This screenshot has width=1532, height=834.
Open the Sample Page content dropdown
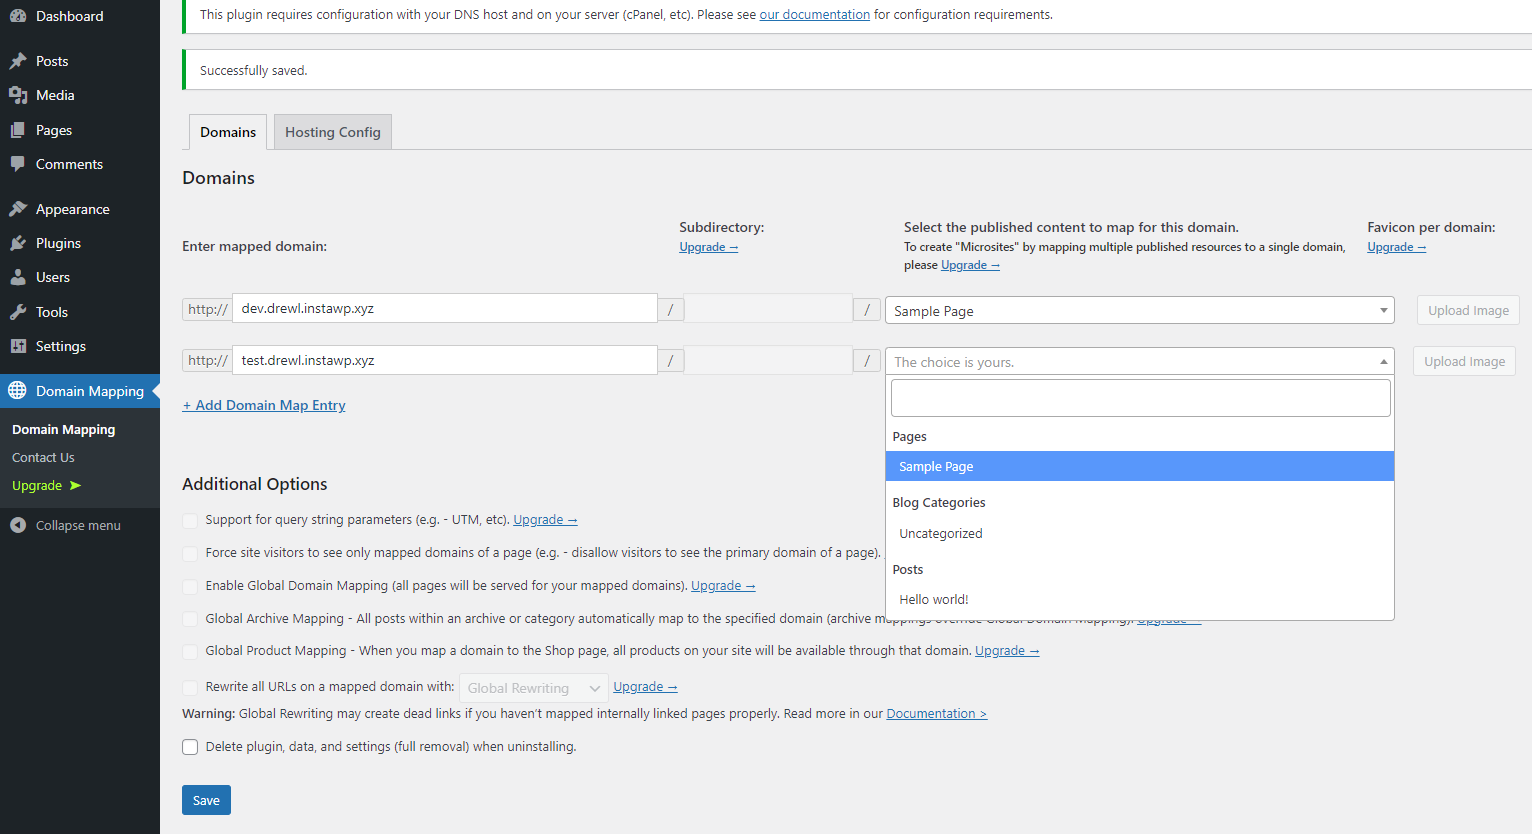point(1139,311)
